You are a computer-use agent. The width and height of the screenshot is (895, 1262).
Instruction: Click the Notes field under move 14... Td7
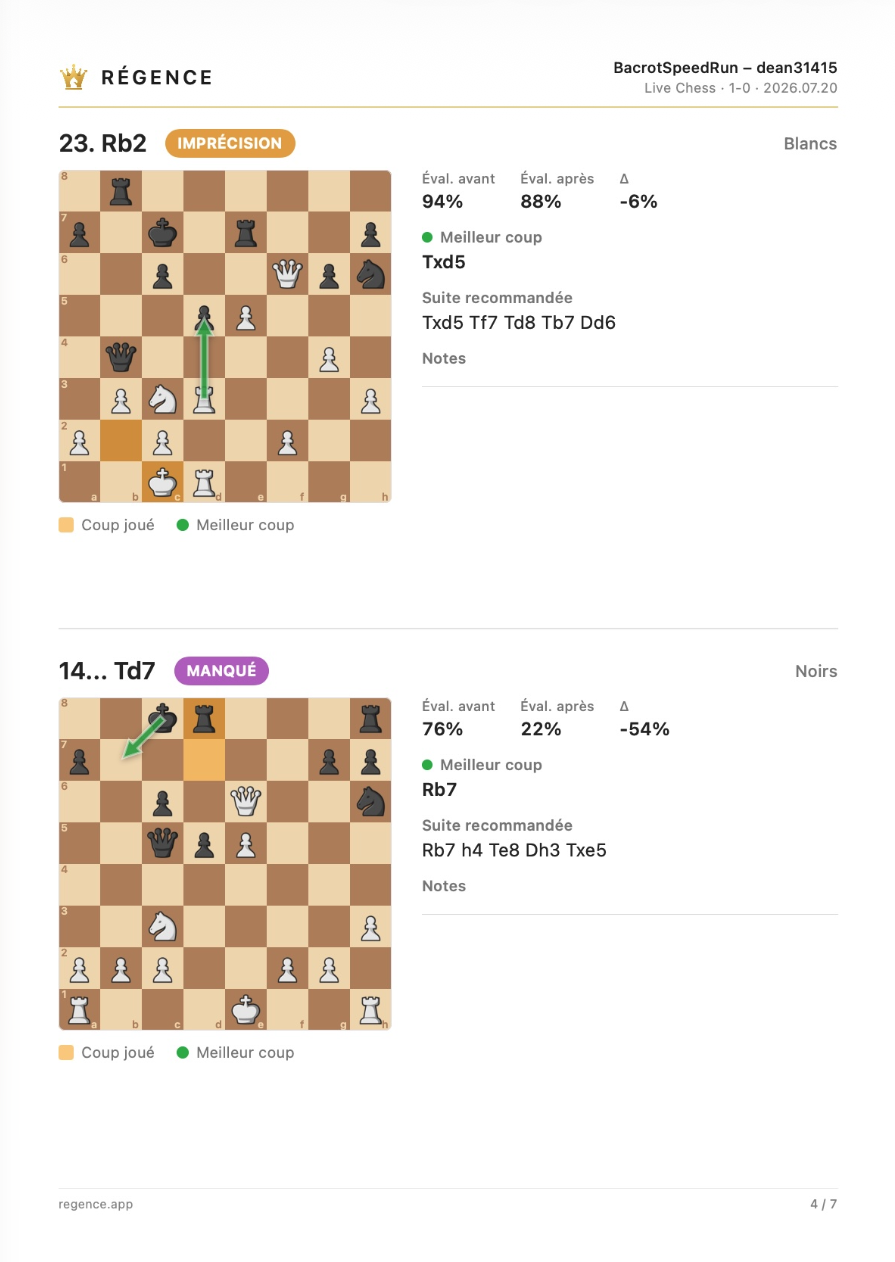pos(630,900)
